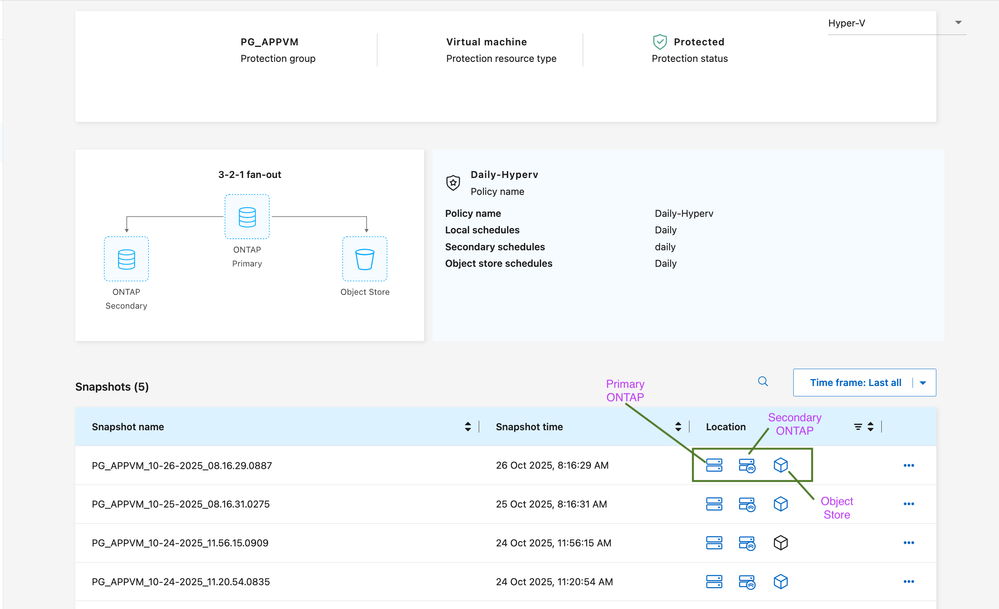Screen dimensions: 999x609
Task: Click secondary ONTAP icon for 24 Oct 11:56 snapshot
Action: point(747,543)
